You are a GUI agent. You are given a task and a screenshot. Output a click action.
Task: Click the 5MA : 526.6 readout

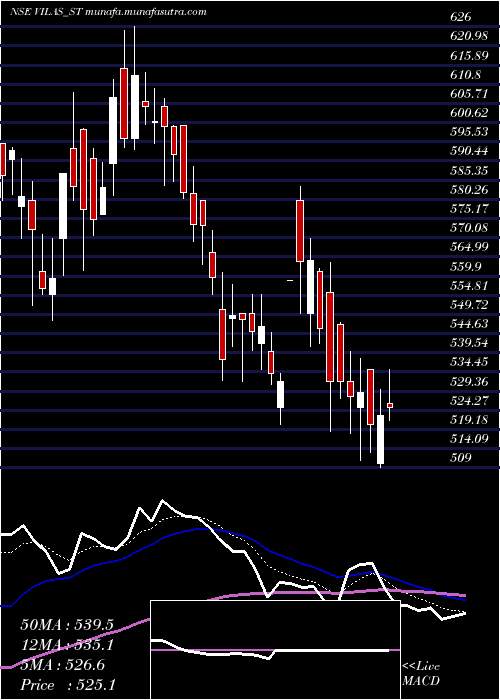click(x=62, y=665)
